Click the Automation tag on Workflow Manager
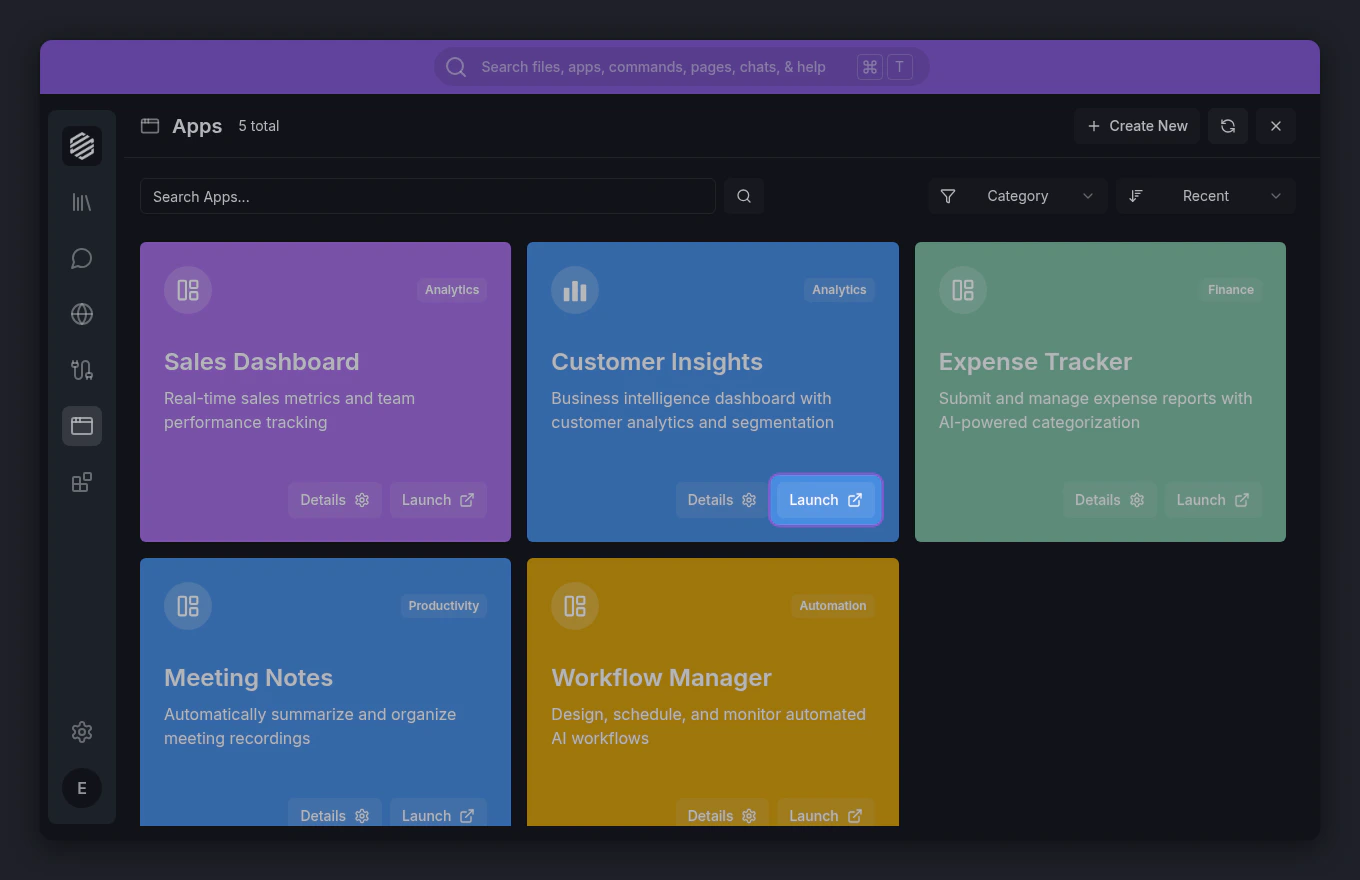This screenshot has height=880, width=1360. [x=833, y=606]
